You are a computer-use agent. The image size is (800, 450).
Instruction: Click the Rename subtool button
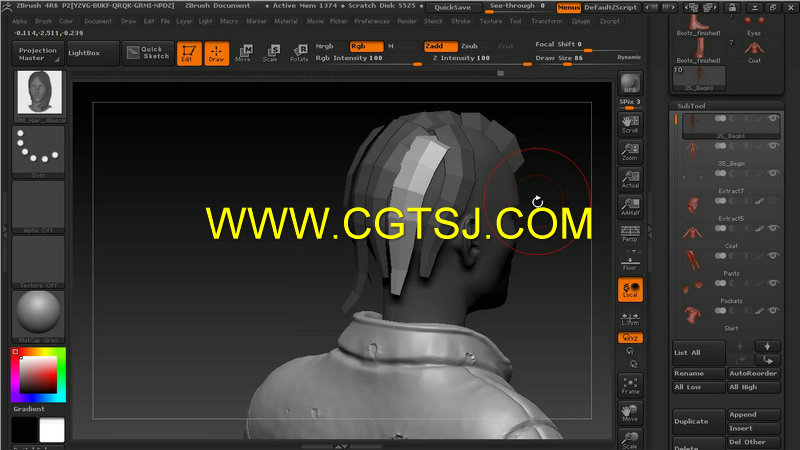(698, 373)
